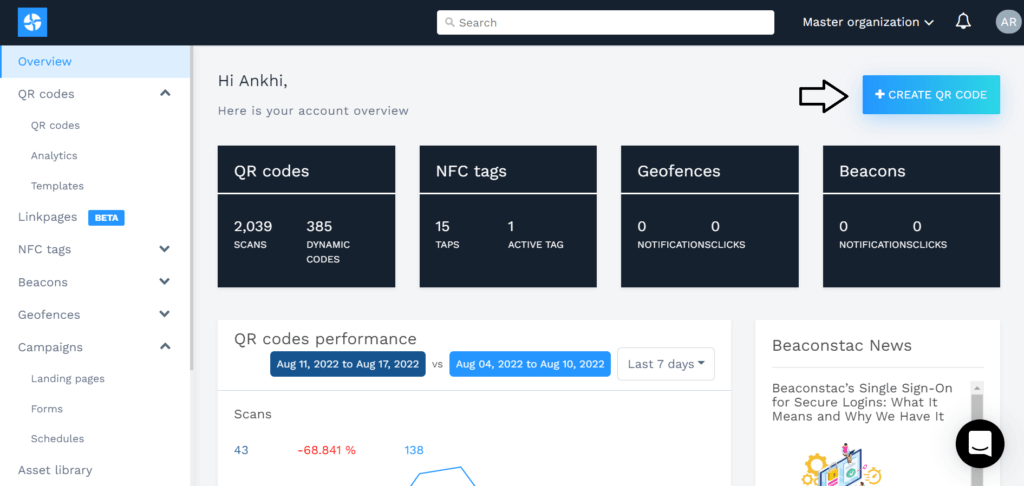The image size is (1024, 486).
Task: Open the NFC tags summary card
Action: 508,216
